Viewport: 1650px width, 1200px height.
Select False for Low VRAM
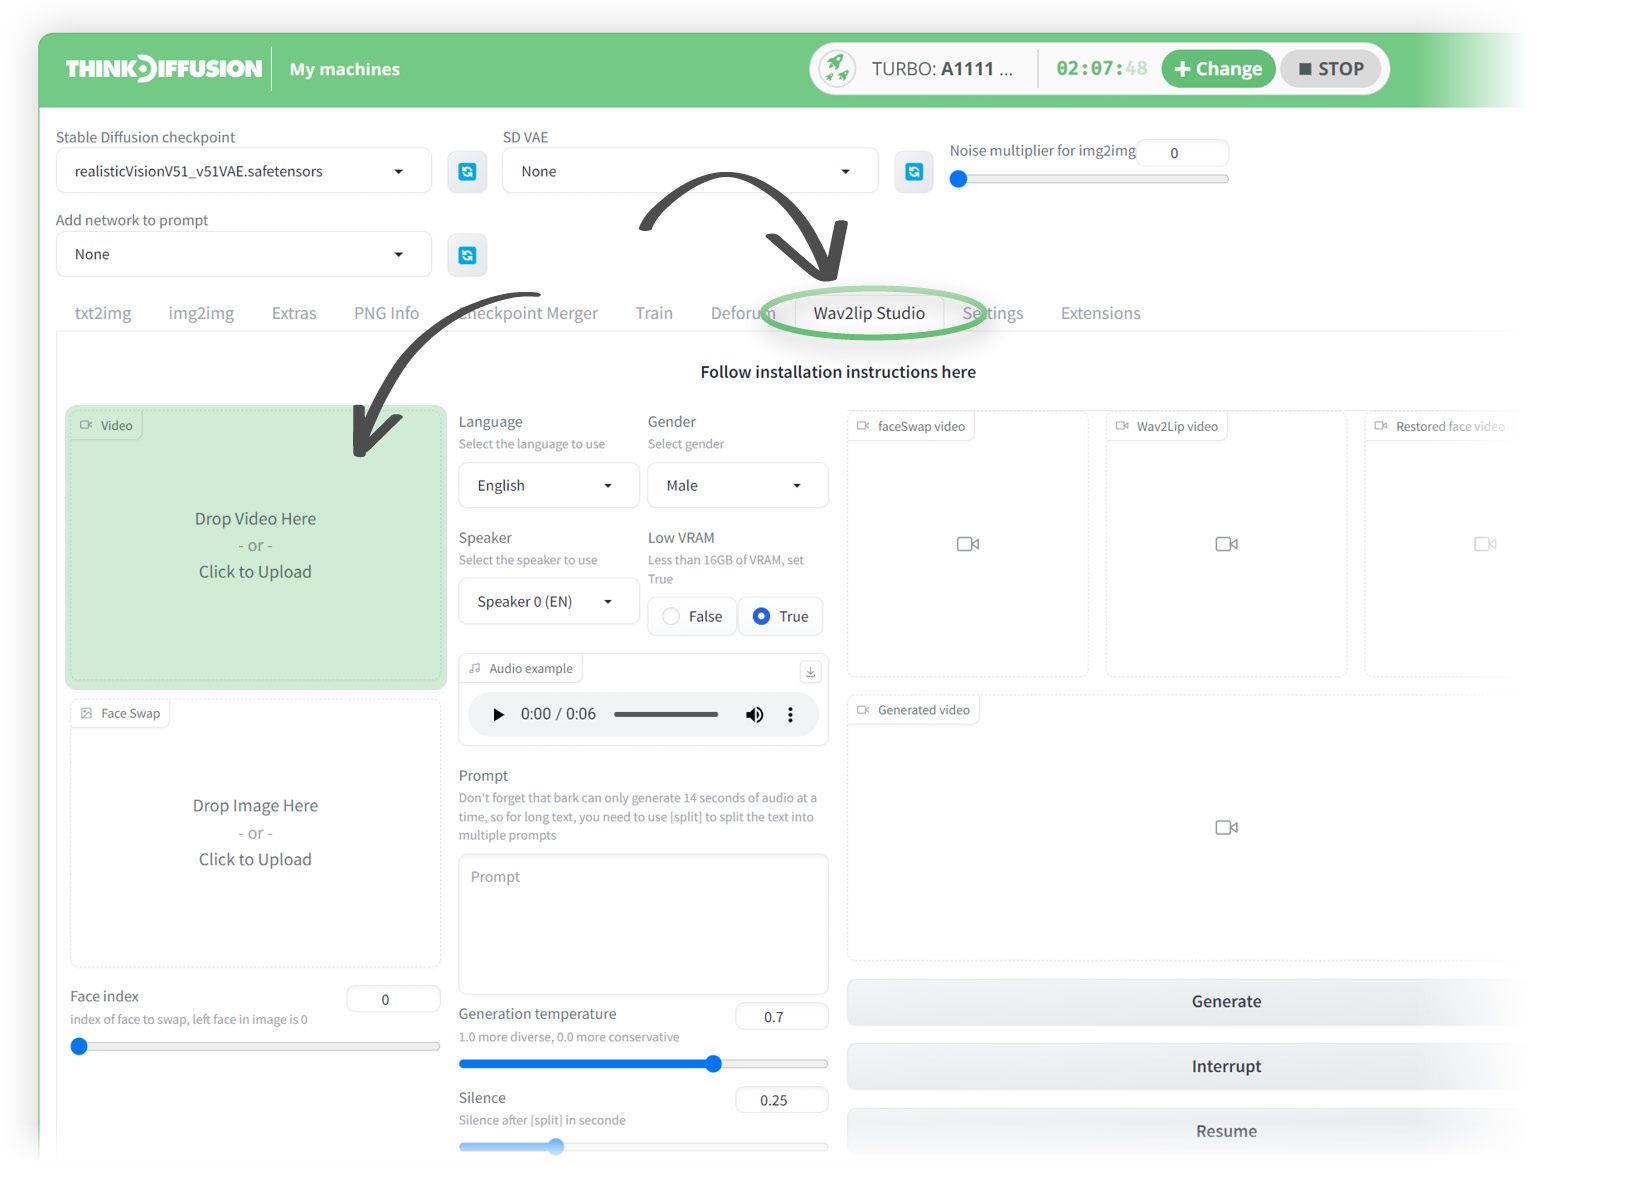[x=692, y=616]
